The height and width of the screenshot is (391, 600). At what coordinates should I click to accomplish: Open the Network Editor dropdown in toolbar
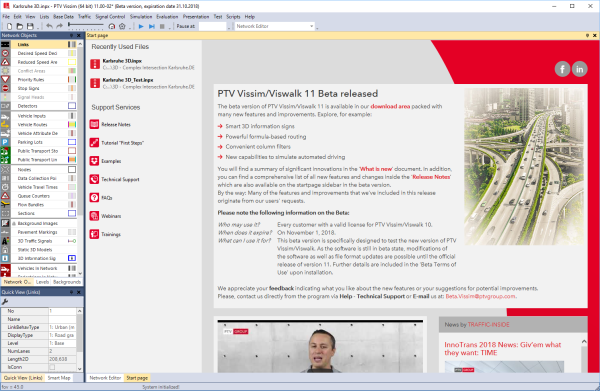pyautogui.click(x=274, y=26)
